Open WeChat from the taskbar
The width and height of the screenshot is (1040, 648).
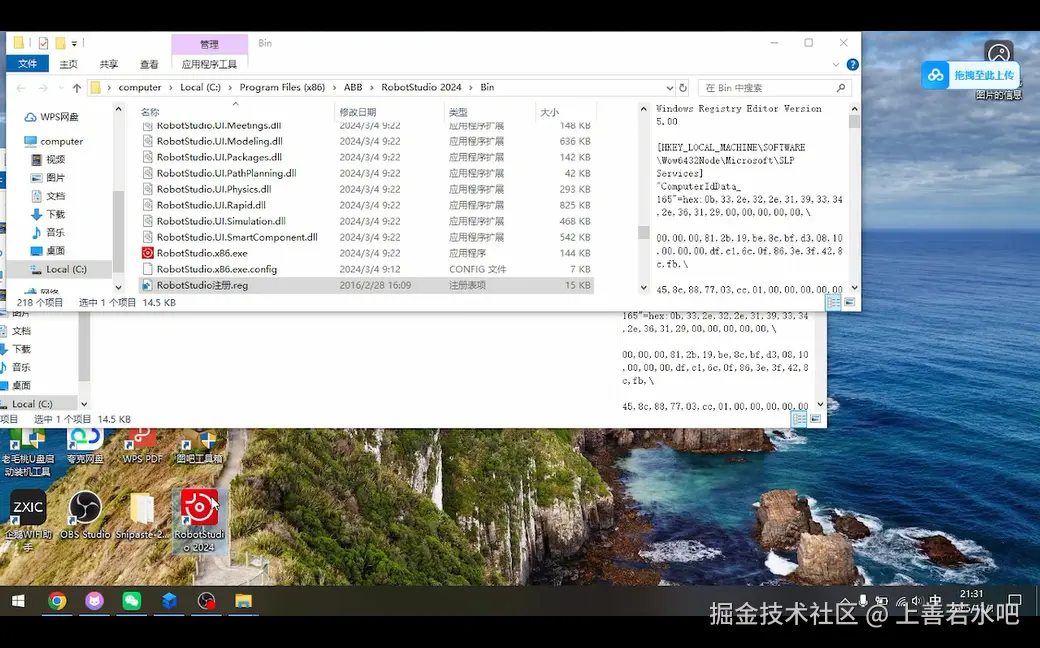(x=131, y=601)
